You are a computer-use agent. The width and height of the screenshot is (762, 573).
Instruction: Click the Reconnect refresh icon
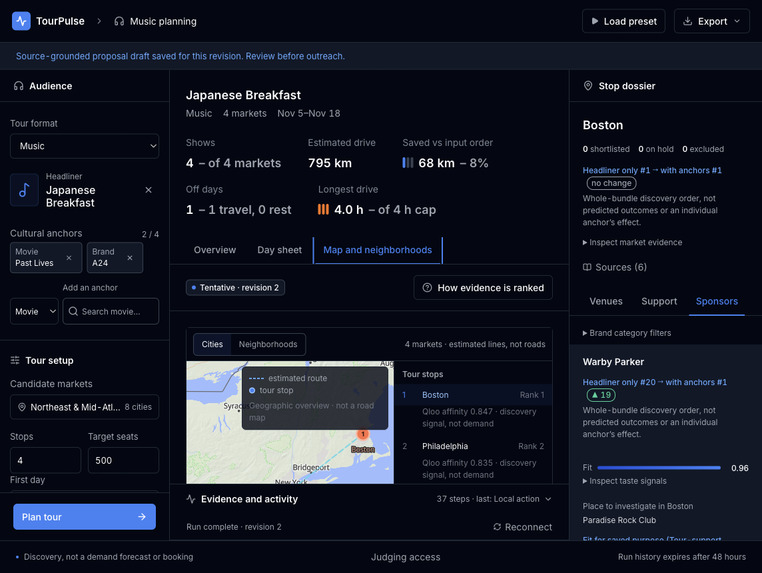tap(497, 527)
